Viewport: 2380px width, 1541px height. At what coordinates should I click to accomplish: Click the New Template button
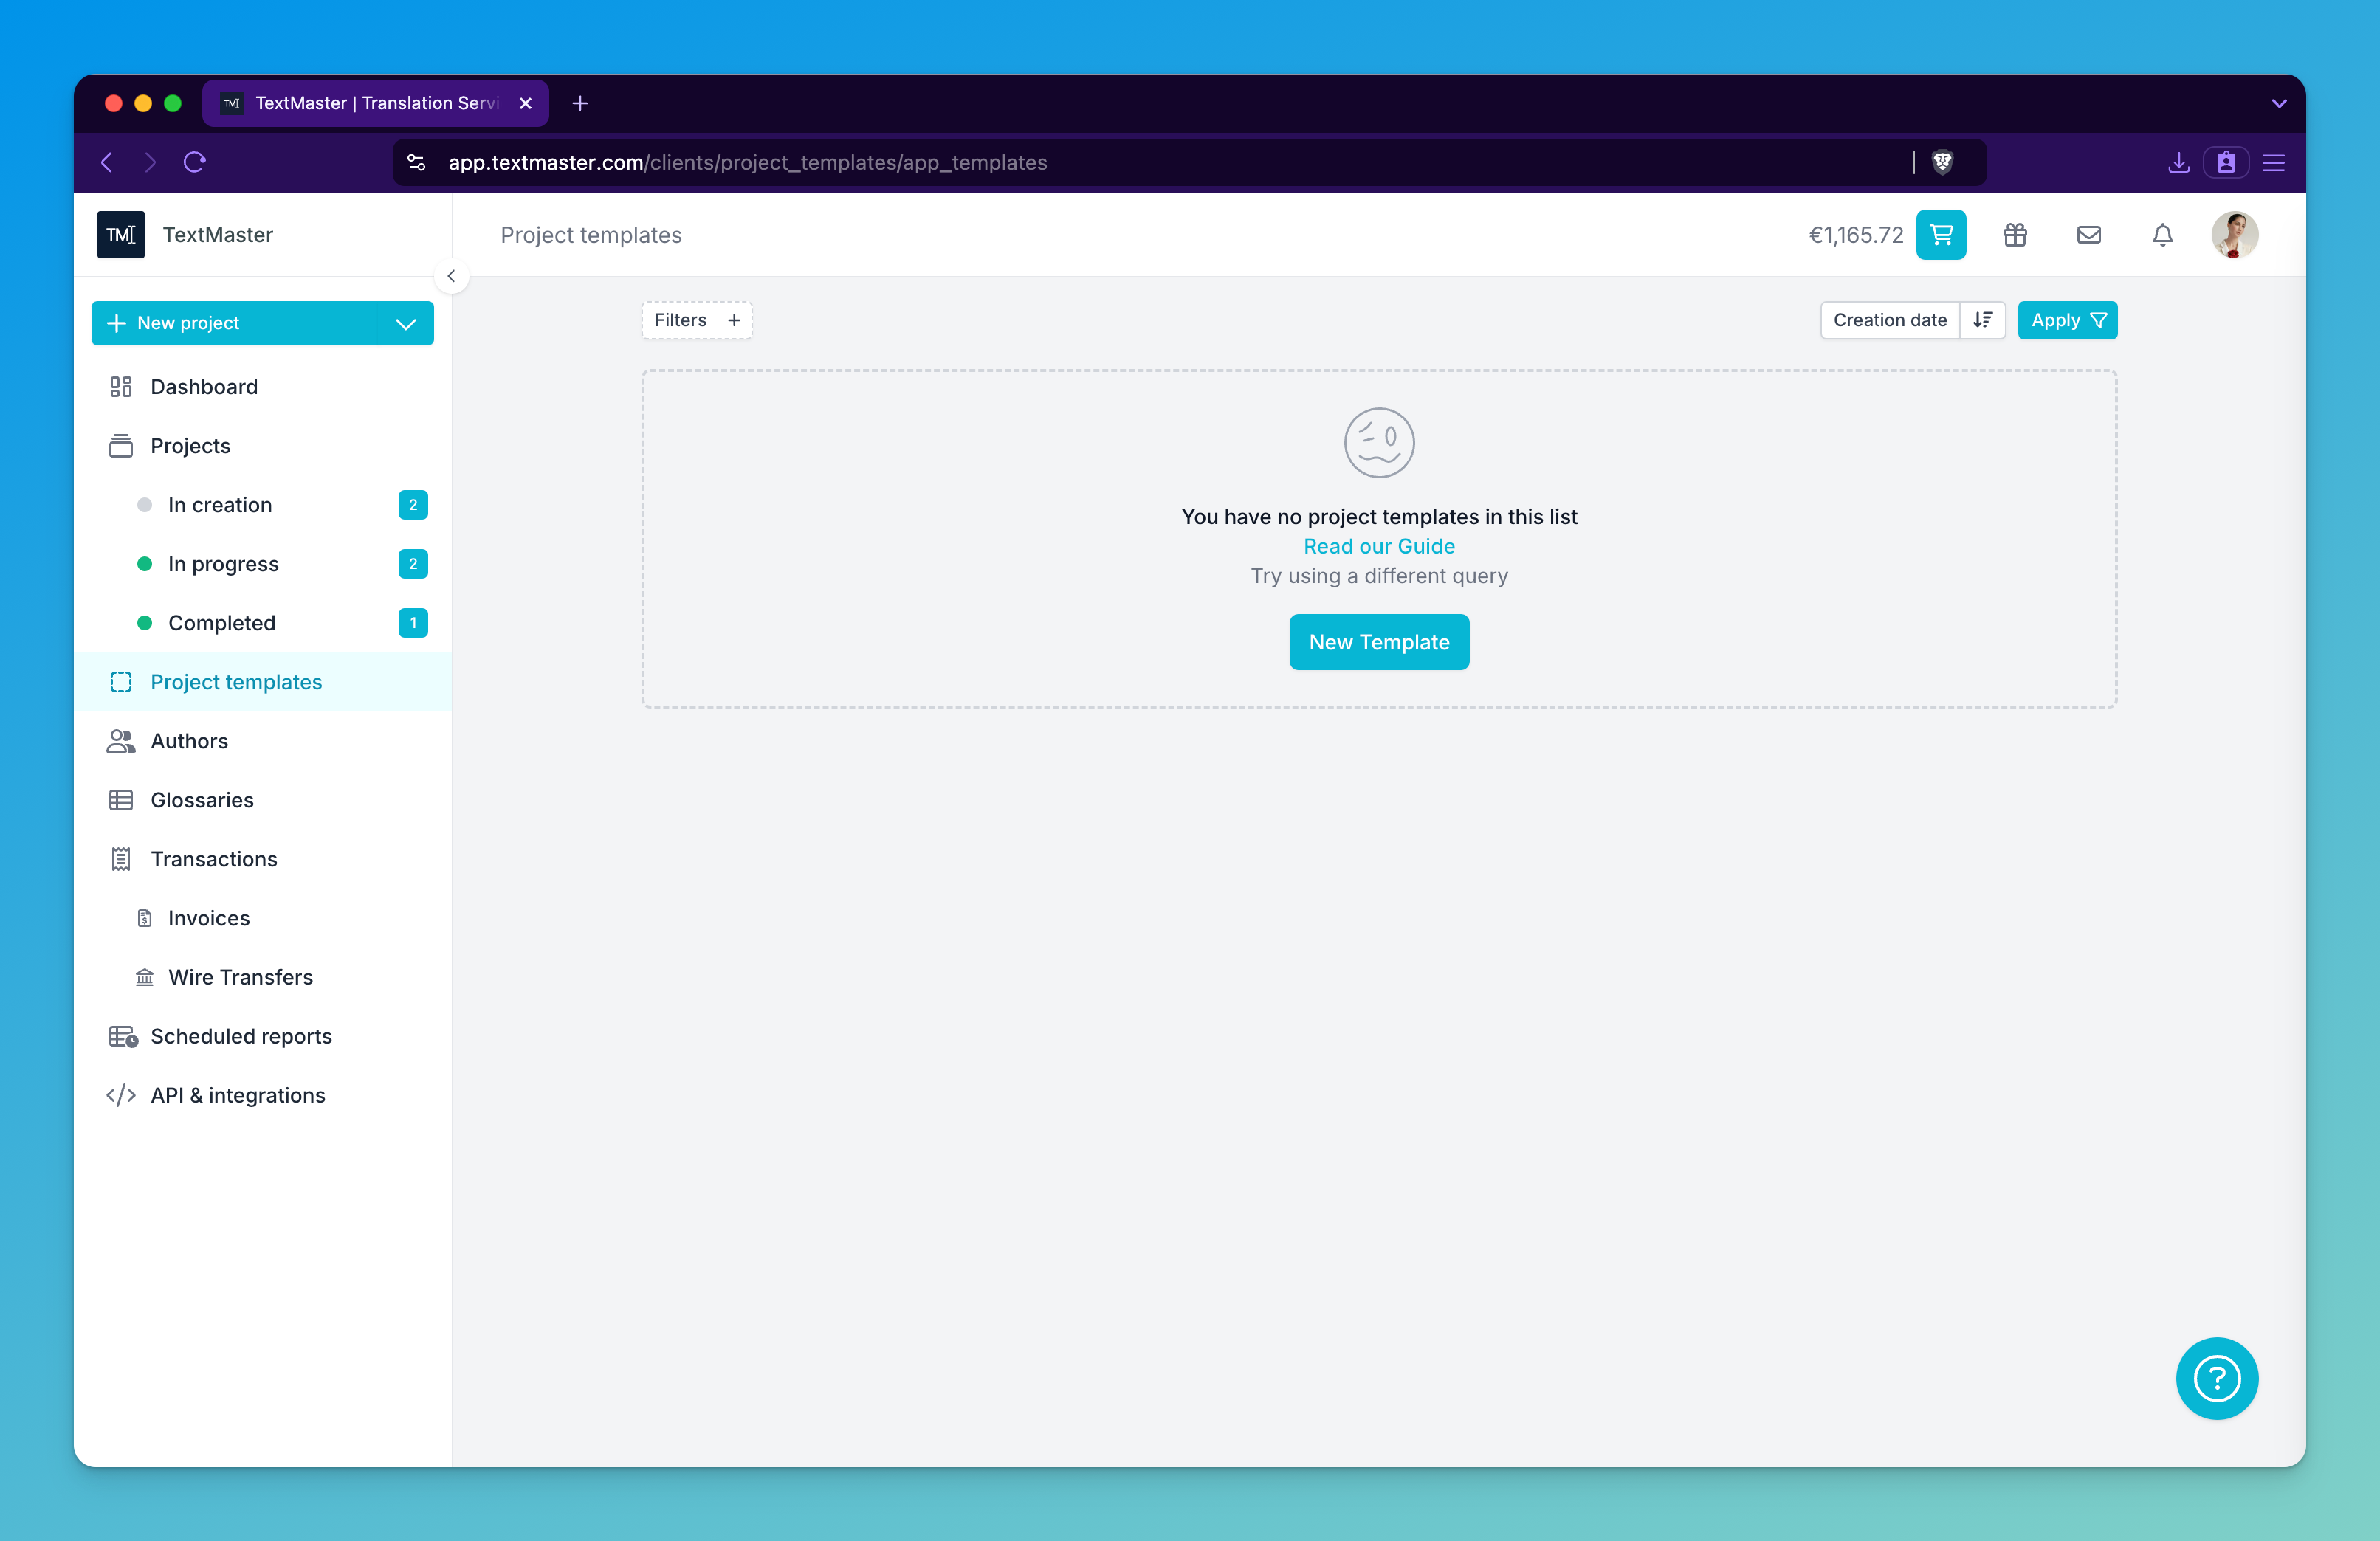(x=1378, y=642)
